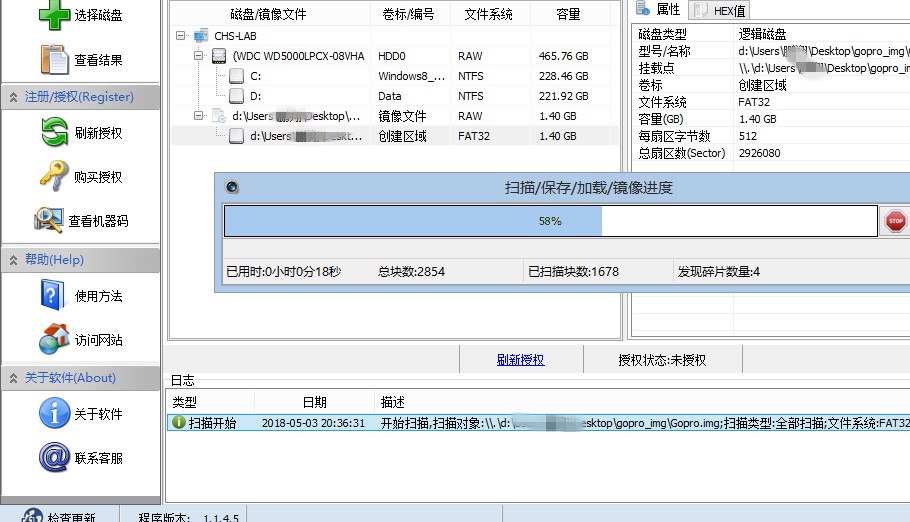
Task: Switch to the 属性 tab
Action: tap(658, 9)
